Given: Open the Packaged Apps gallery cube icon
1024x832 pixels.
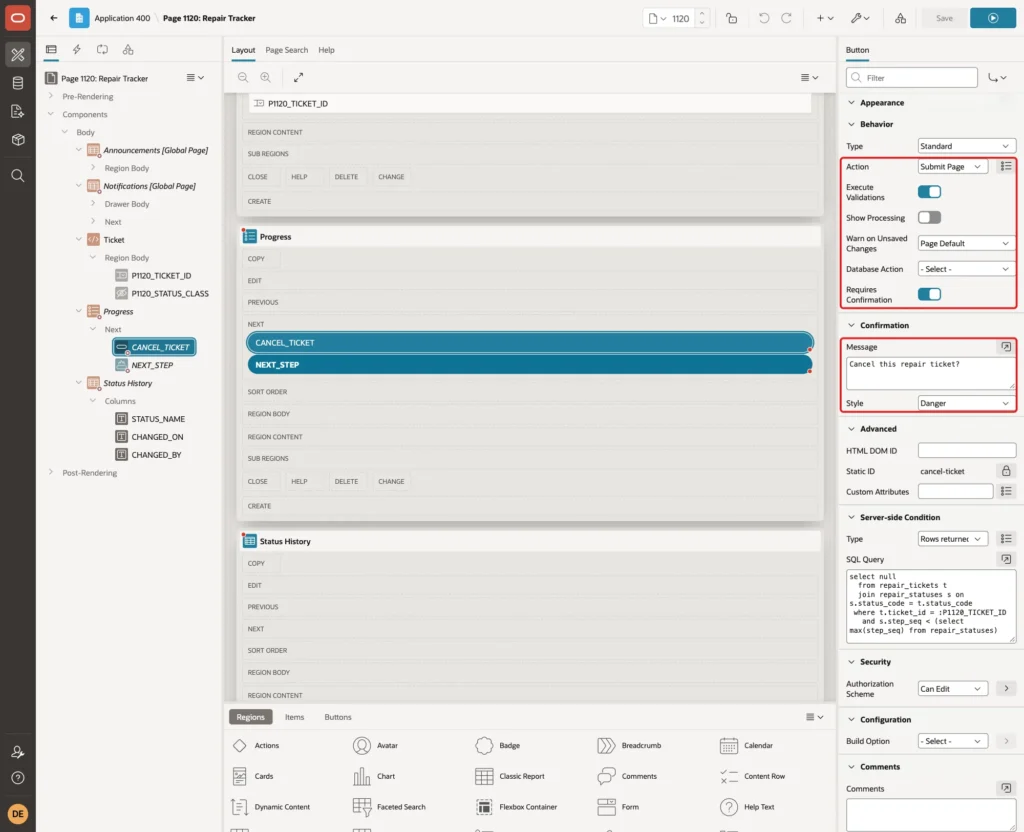Looking at the screenshot, I should point(18,139).
